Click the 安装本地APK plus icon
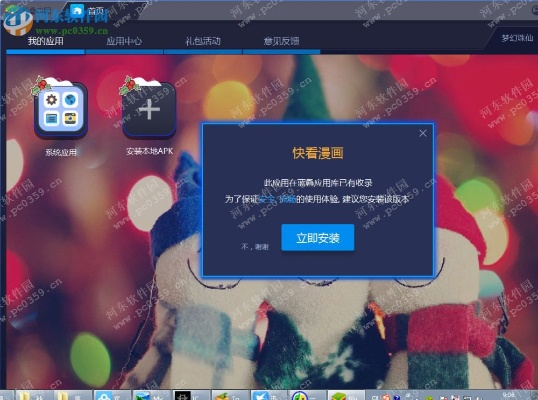This screenshot has width=538, height=400. click(x=149, y=110)
